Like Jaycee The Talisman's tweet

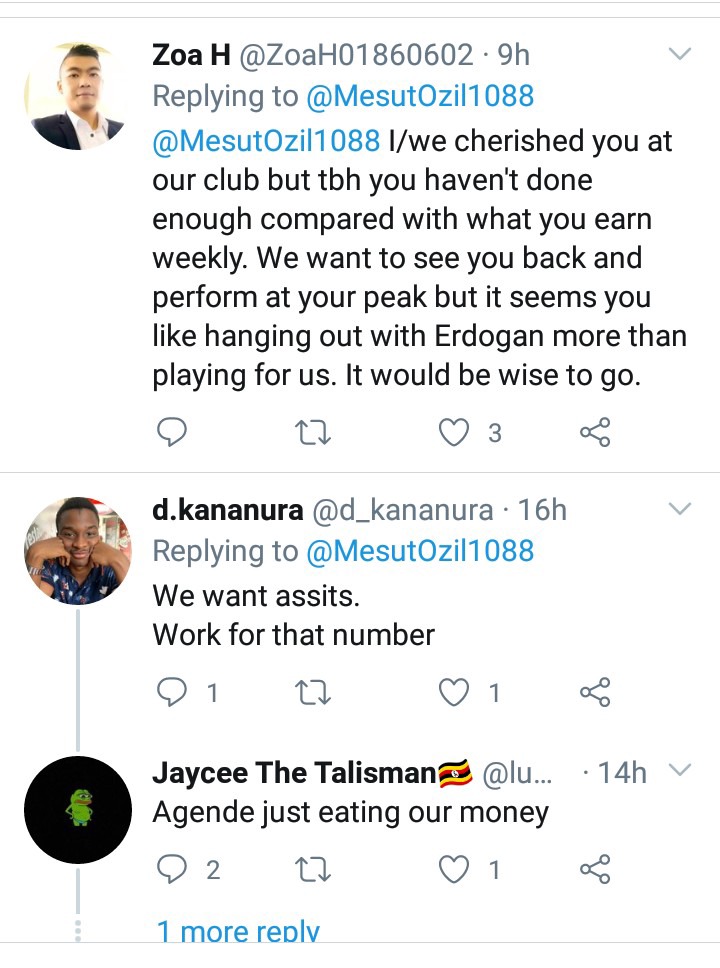455,870
